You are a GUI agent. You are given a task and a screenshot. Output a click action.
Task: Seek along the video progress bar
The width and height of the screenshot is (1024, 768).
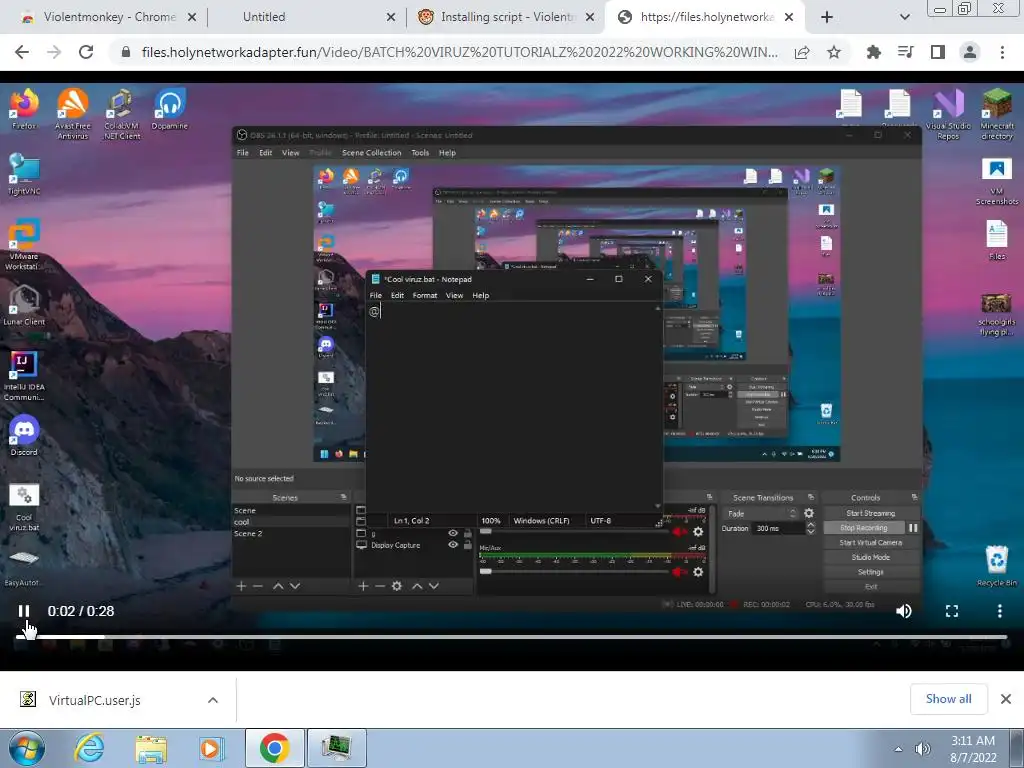pyautogui.click(x=511, y=637)
